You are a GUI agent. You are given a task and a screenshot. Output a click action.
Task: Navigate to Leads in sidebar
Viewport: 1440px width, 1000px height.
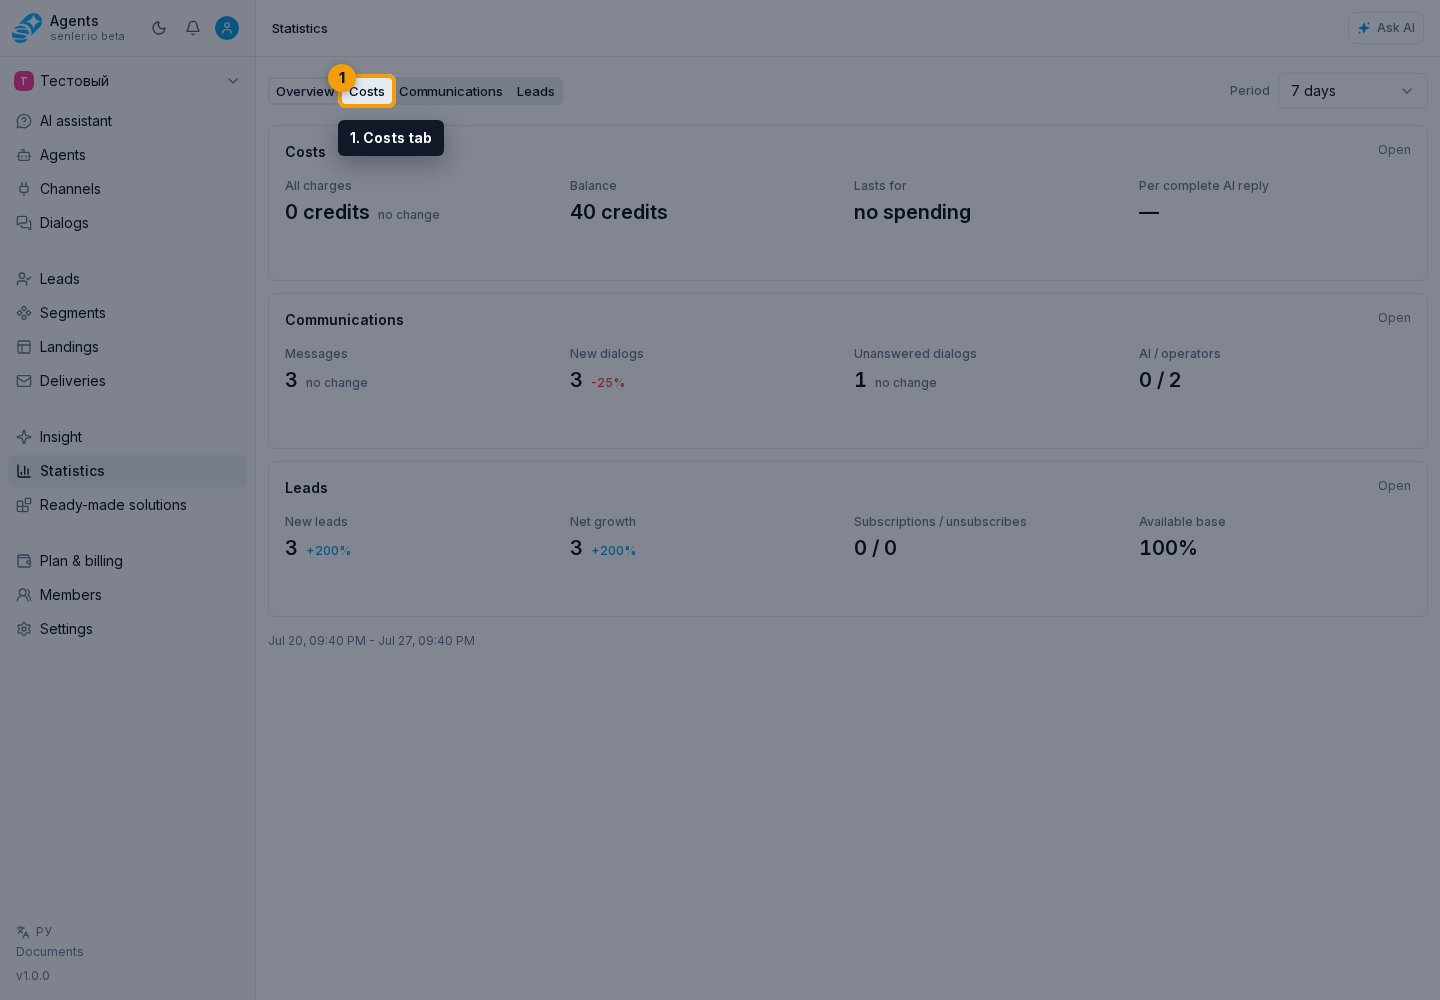click(x=127, y=279)
